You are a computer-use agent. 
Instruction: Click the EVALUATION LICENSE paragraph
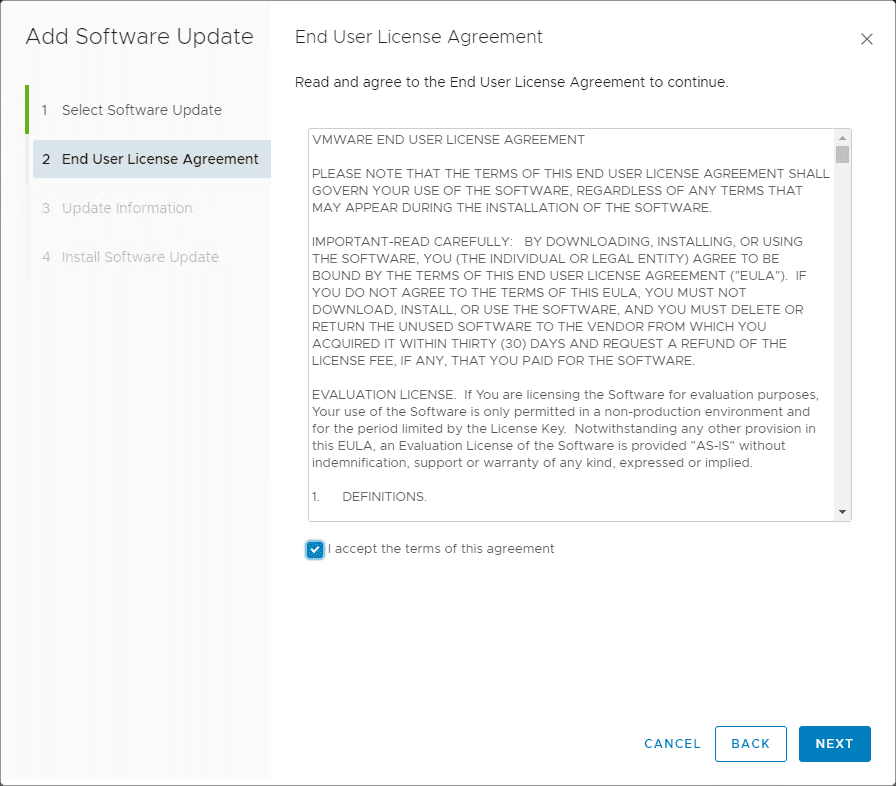(565, 427)
